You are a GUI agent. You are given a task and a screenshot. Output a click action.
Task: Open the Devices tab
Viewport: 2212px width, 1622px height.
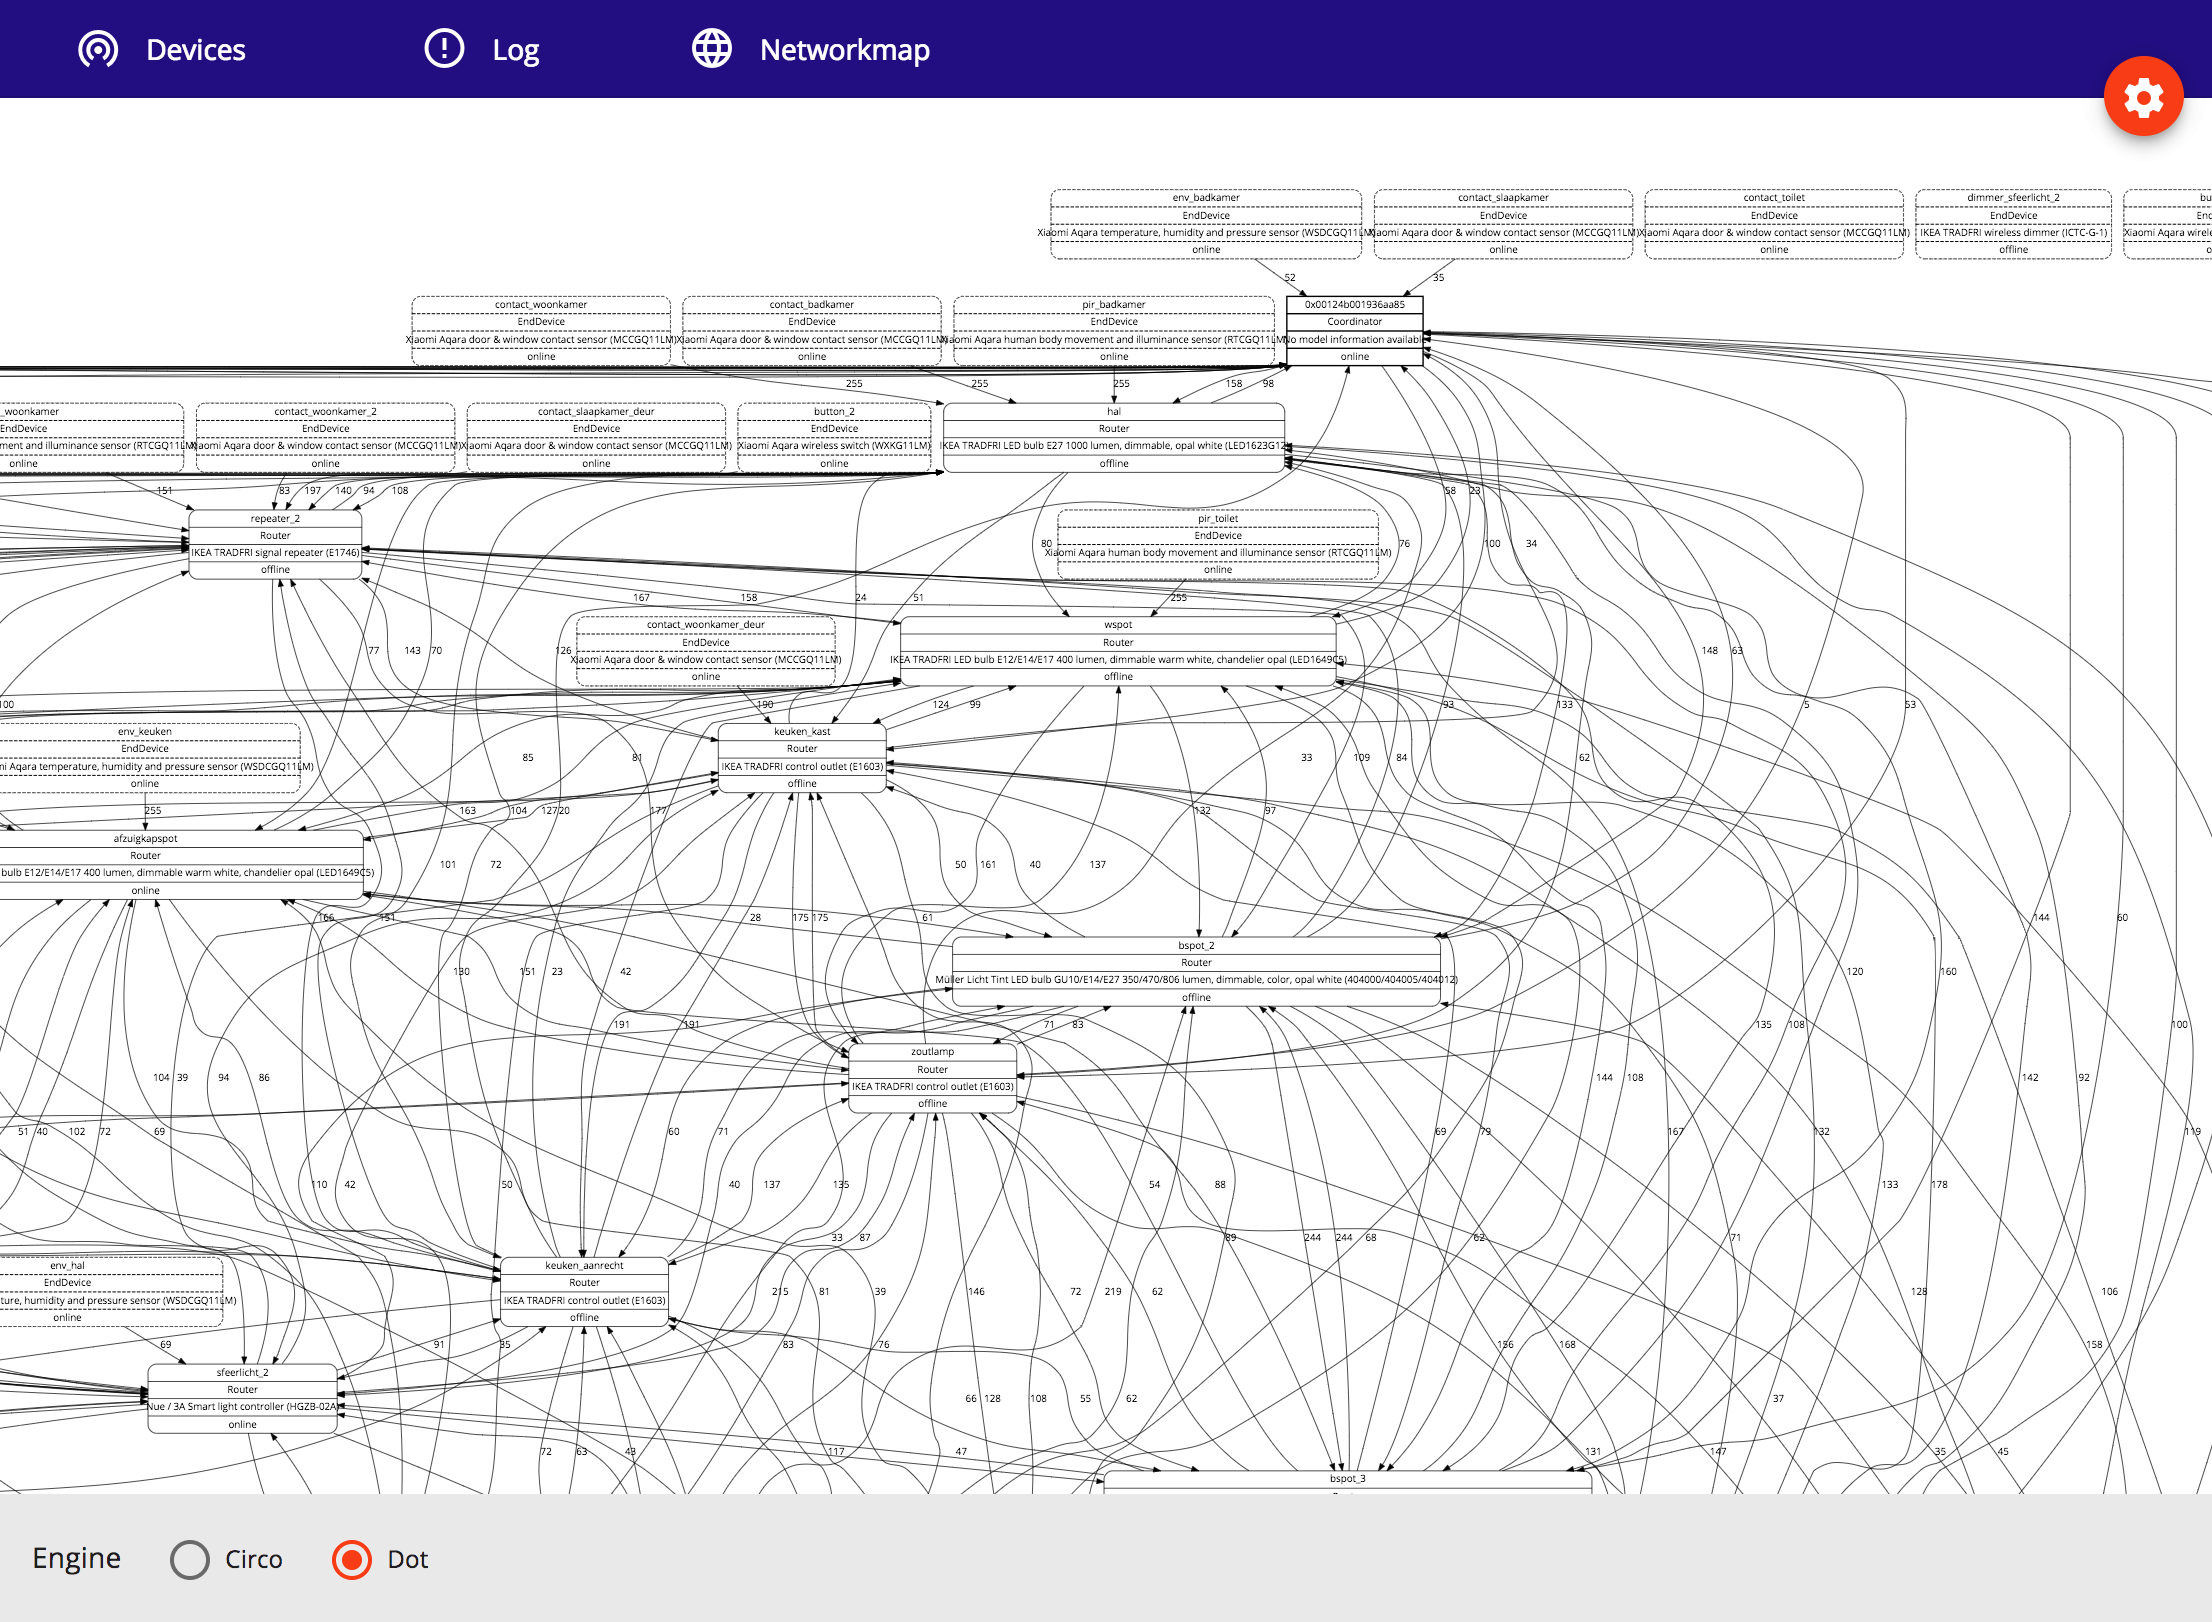pos(195,50)
